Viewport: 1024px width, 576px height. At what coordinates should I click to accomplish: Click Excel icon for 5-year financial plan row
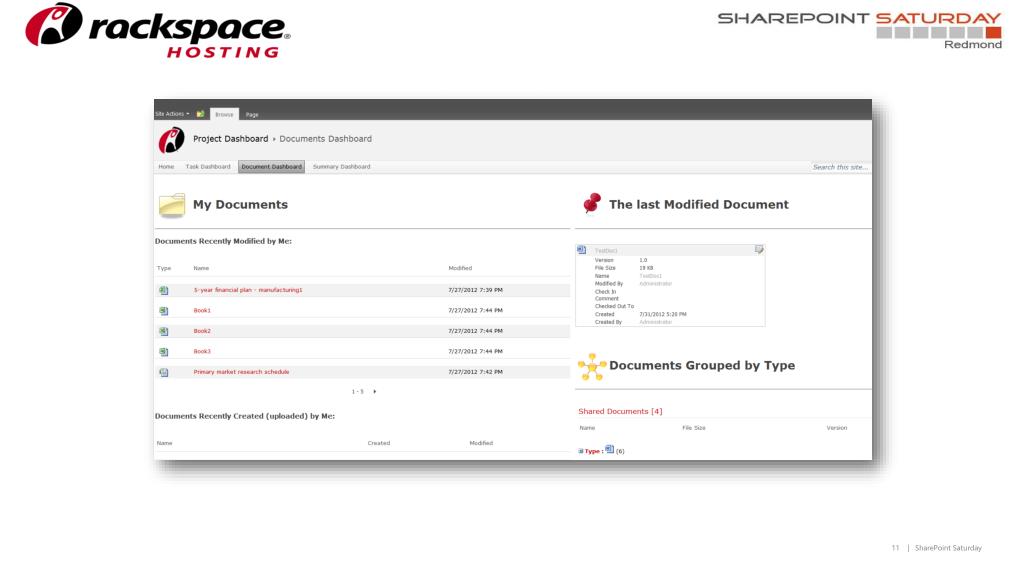pyautogui.click(x=163, y=290)
